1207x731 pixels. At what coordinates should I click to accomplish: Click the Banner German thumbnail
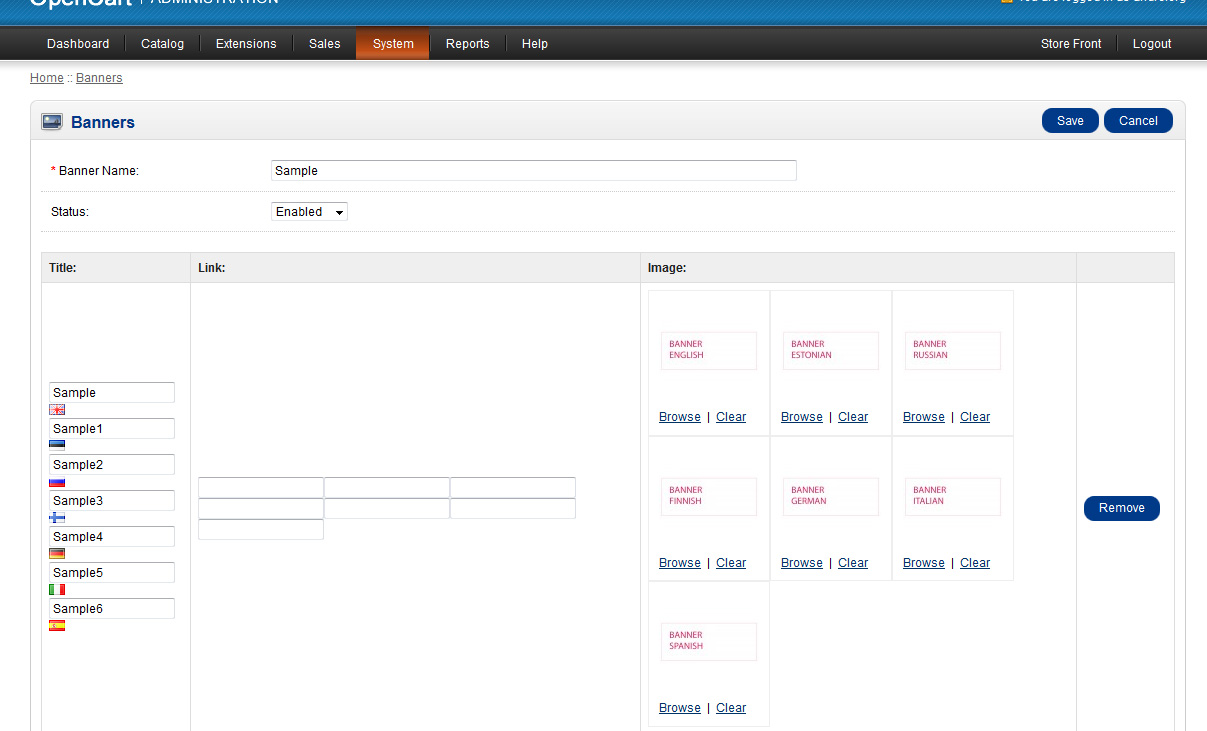tap(831, 496)
